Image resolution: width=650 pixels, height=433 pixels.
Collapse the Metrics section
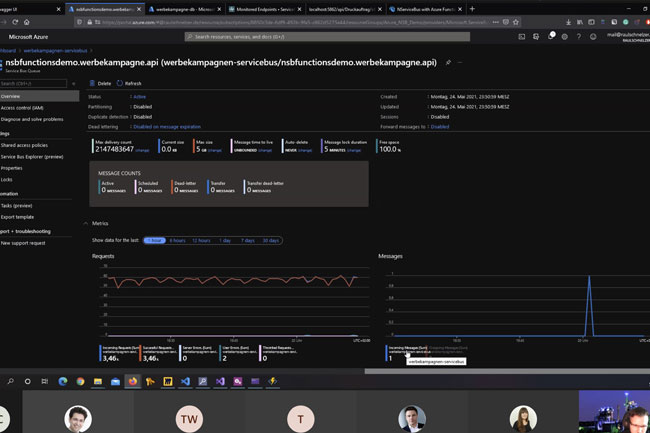(x=86, y=223)
